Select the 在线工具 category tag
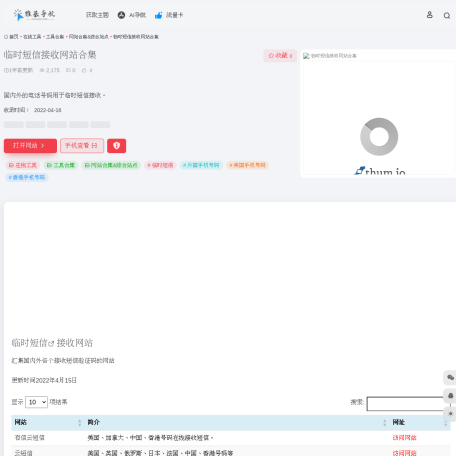The height and width of the screenshot is (456, 456). 23,165
